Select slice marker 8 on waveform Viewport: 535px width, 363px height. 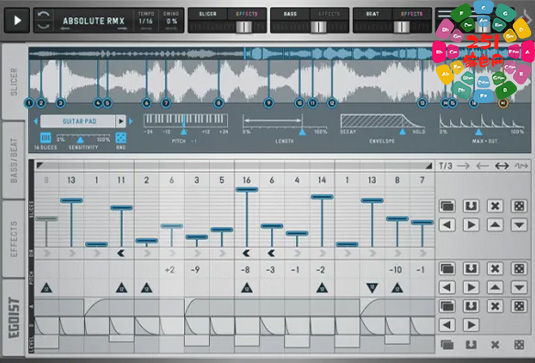219,103
